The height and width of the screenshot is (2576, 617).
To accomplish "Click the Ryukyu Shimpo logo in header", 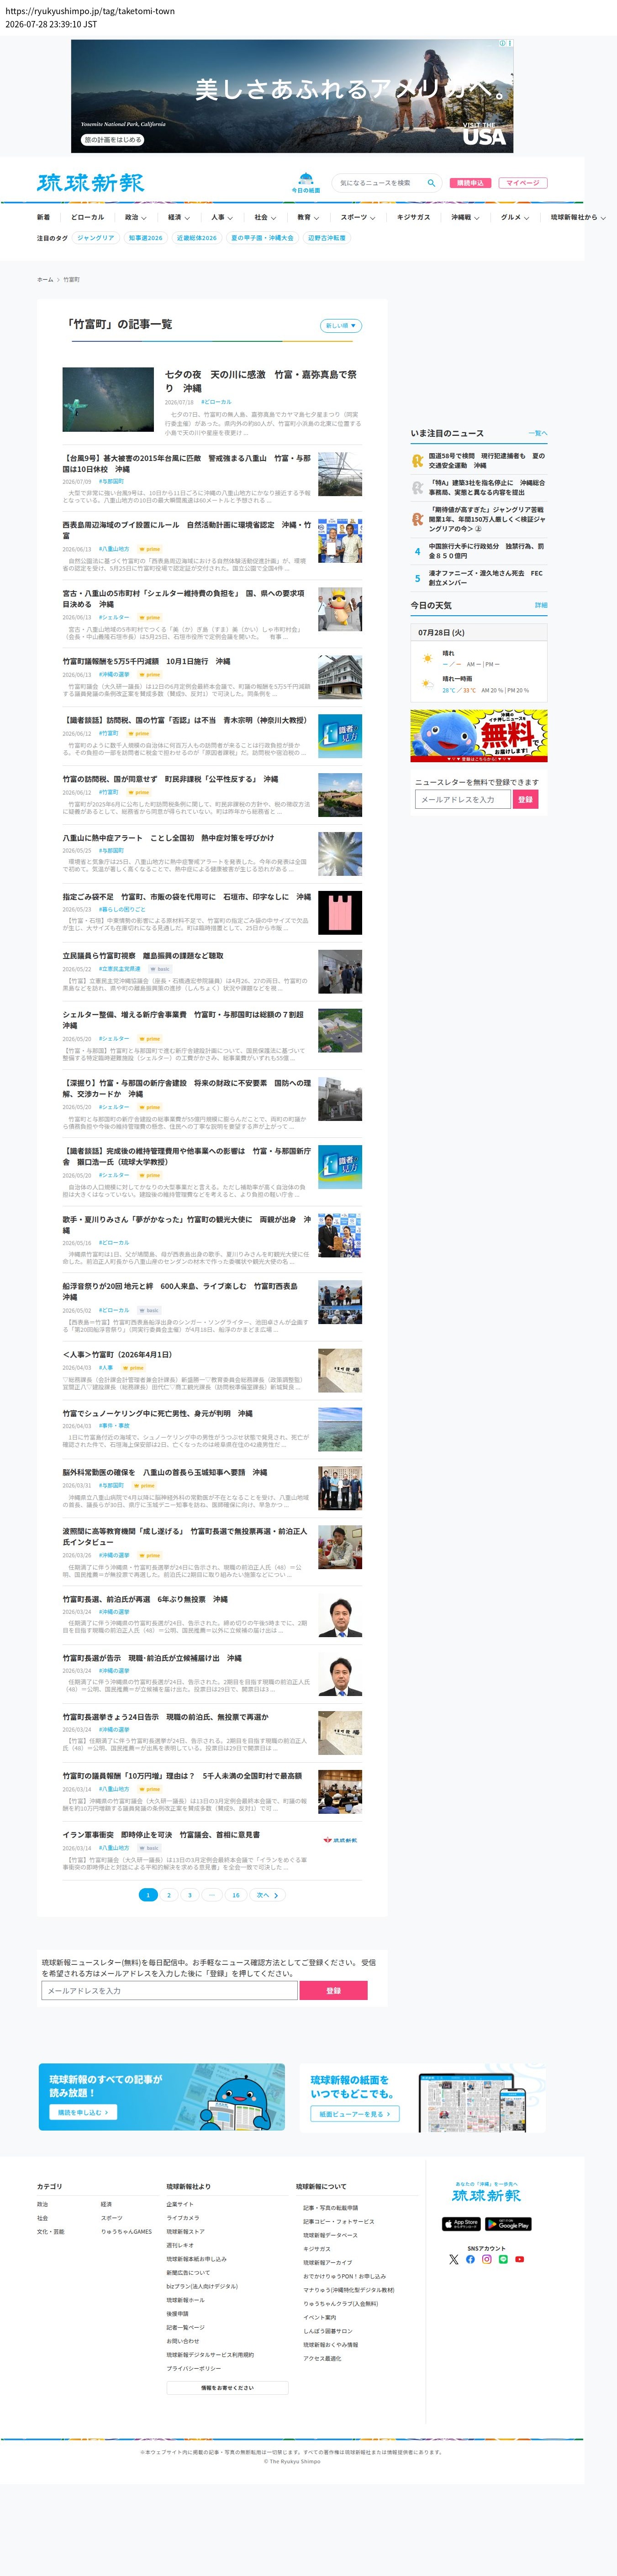I will click(x=90, y=182).
